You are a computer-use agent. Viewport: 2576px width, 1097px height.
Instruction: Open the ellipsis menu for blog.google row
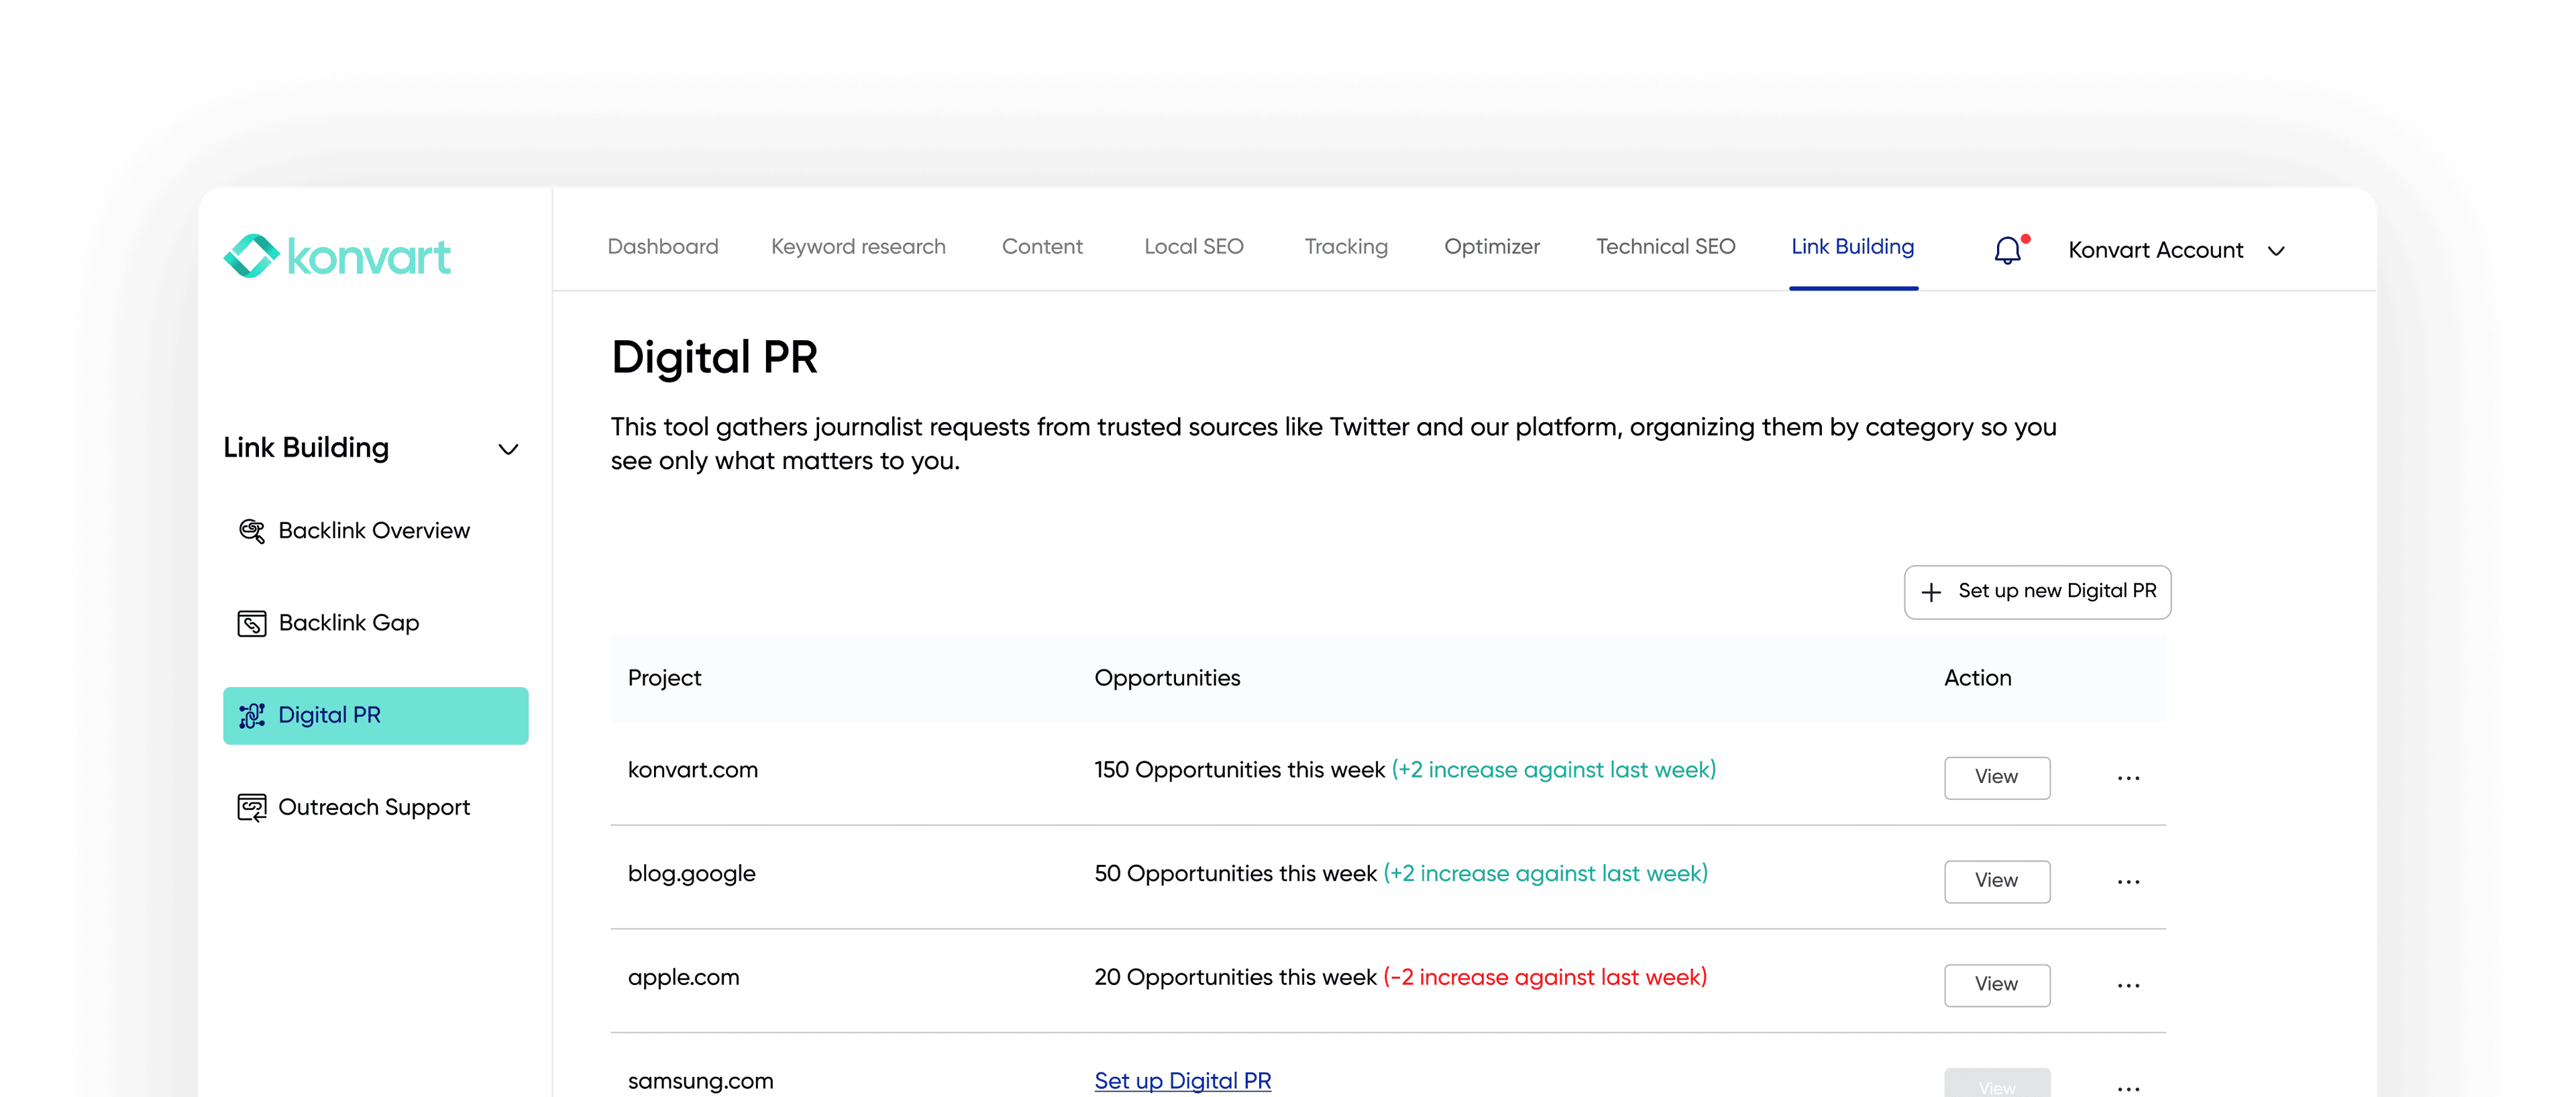[2128, 882]
